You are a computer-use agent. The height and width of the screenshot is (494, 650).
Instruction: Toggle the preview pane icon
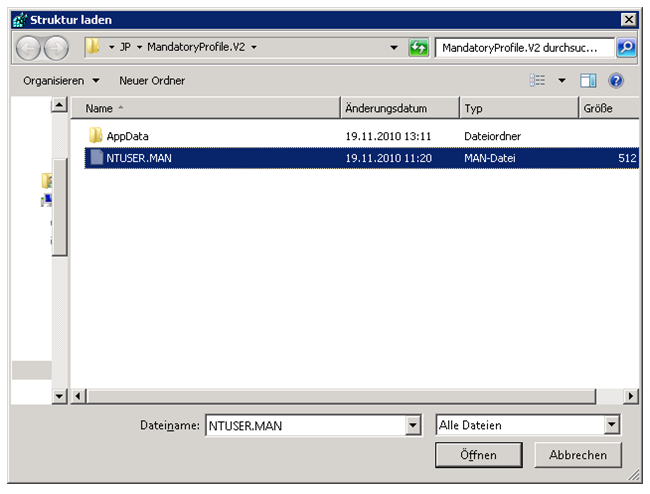point(588,80)
